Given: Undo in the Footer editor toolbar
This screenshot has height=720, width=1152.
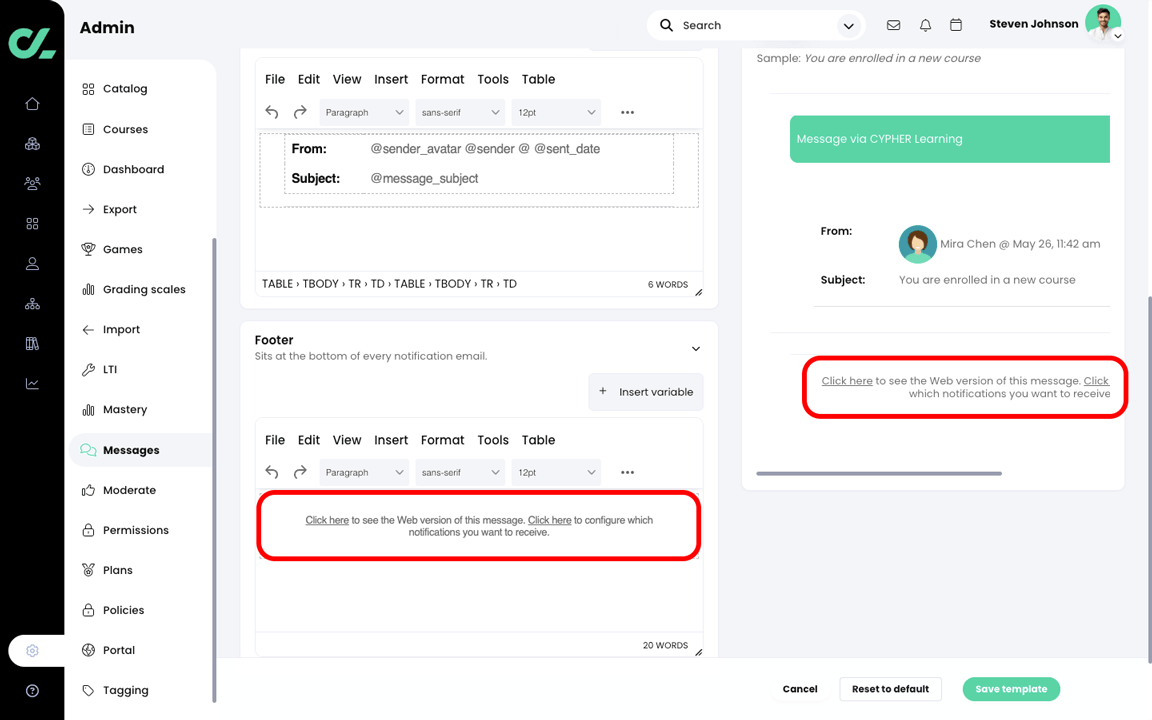Looking at the screenshot, I should coord(272,472).
